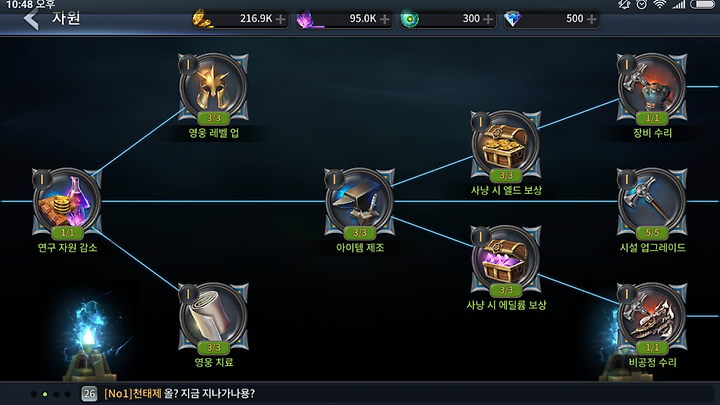Select the 시설 업그레이드 hammer node

[652, 202]
